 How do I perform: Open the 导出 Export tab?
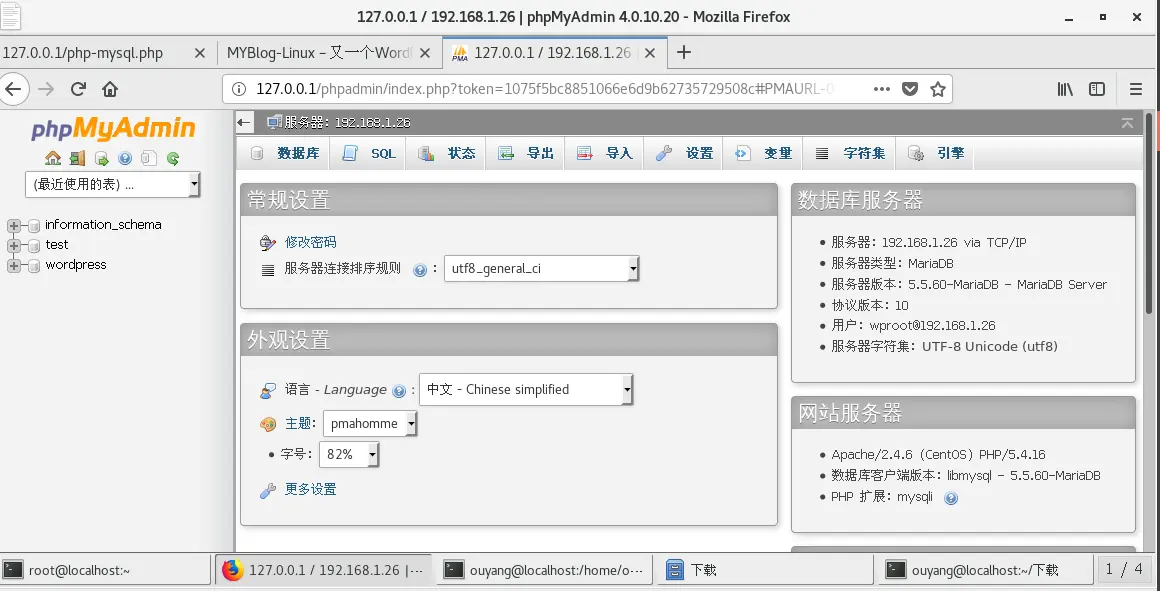(x=526, y=153)
